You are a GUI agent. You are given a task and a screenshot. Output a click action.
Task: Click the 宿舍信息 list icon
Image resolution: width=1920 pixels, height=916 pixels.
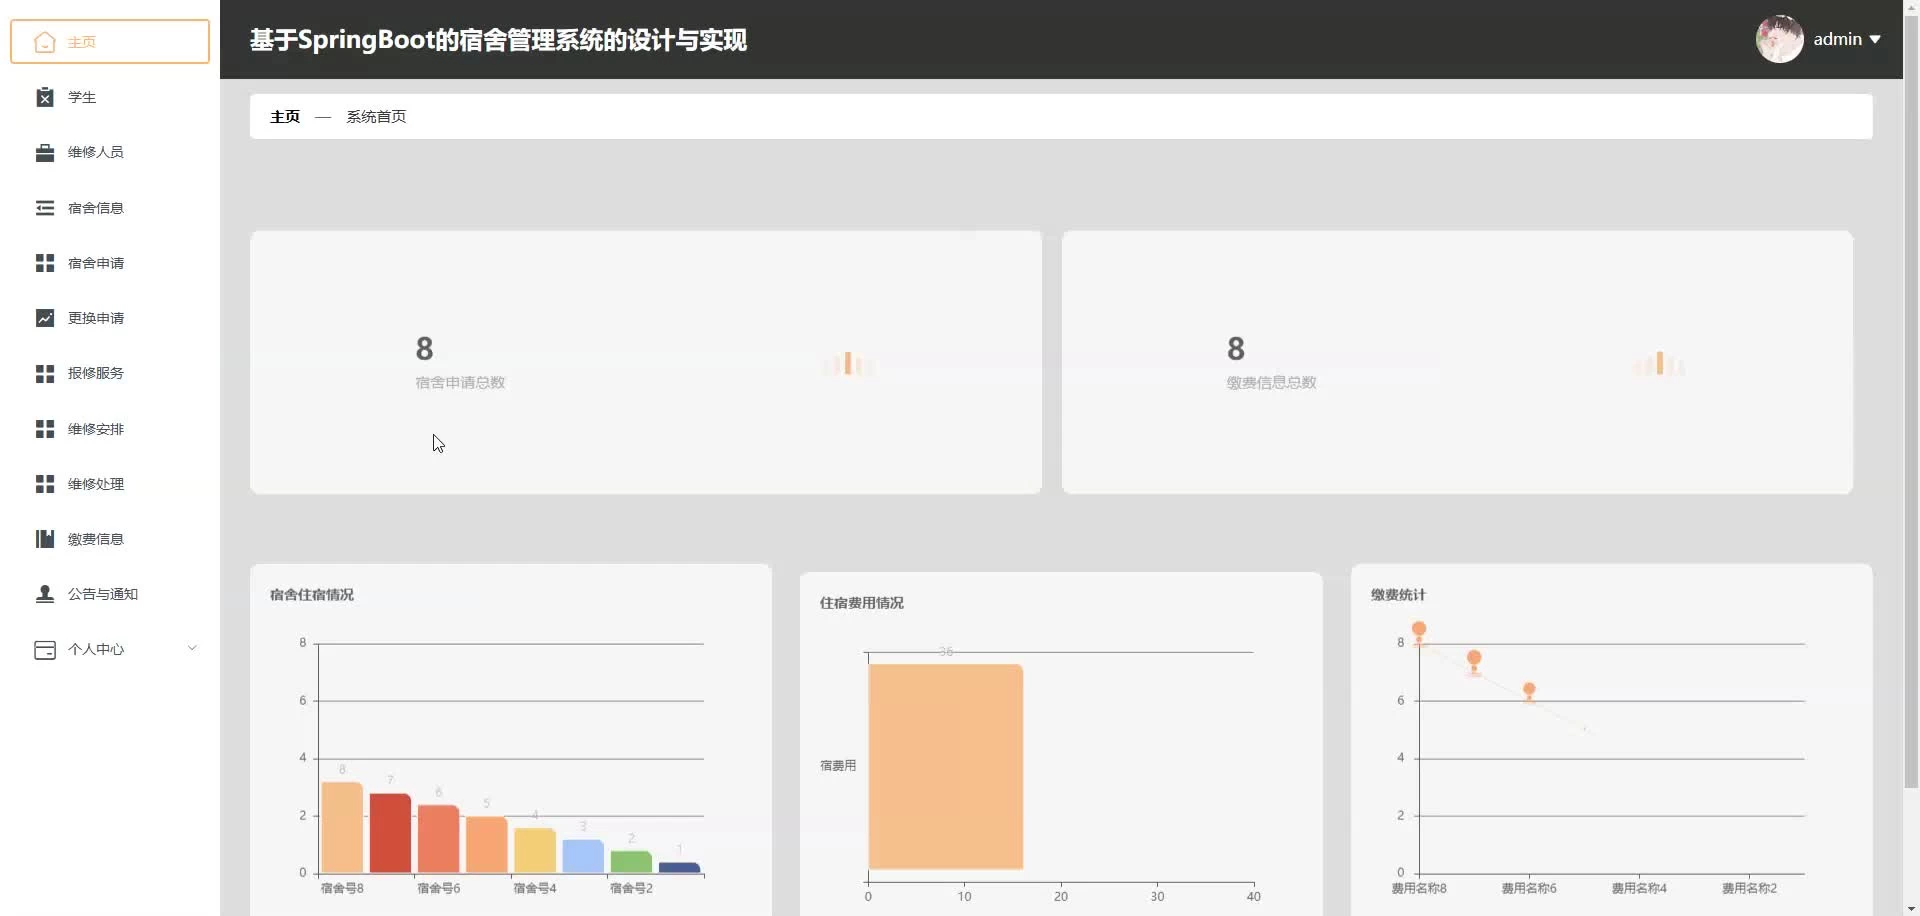pyautogui.click(x=45, y=208)
